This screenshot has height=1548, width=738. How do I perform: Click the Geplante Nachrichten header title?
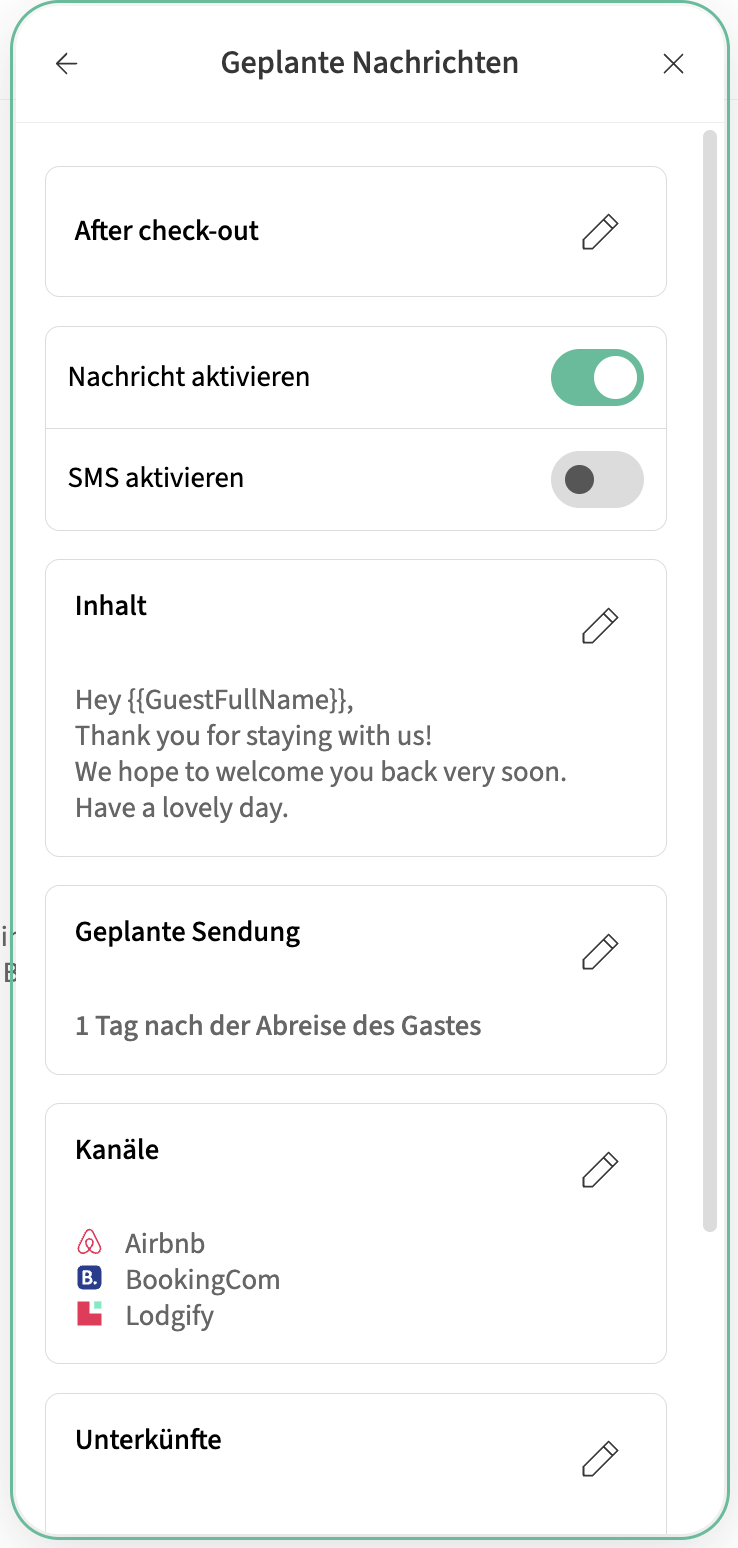tap(370, 63)
